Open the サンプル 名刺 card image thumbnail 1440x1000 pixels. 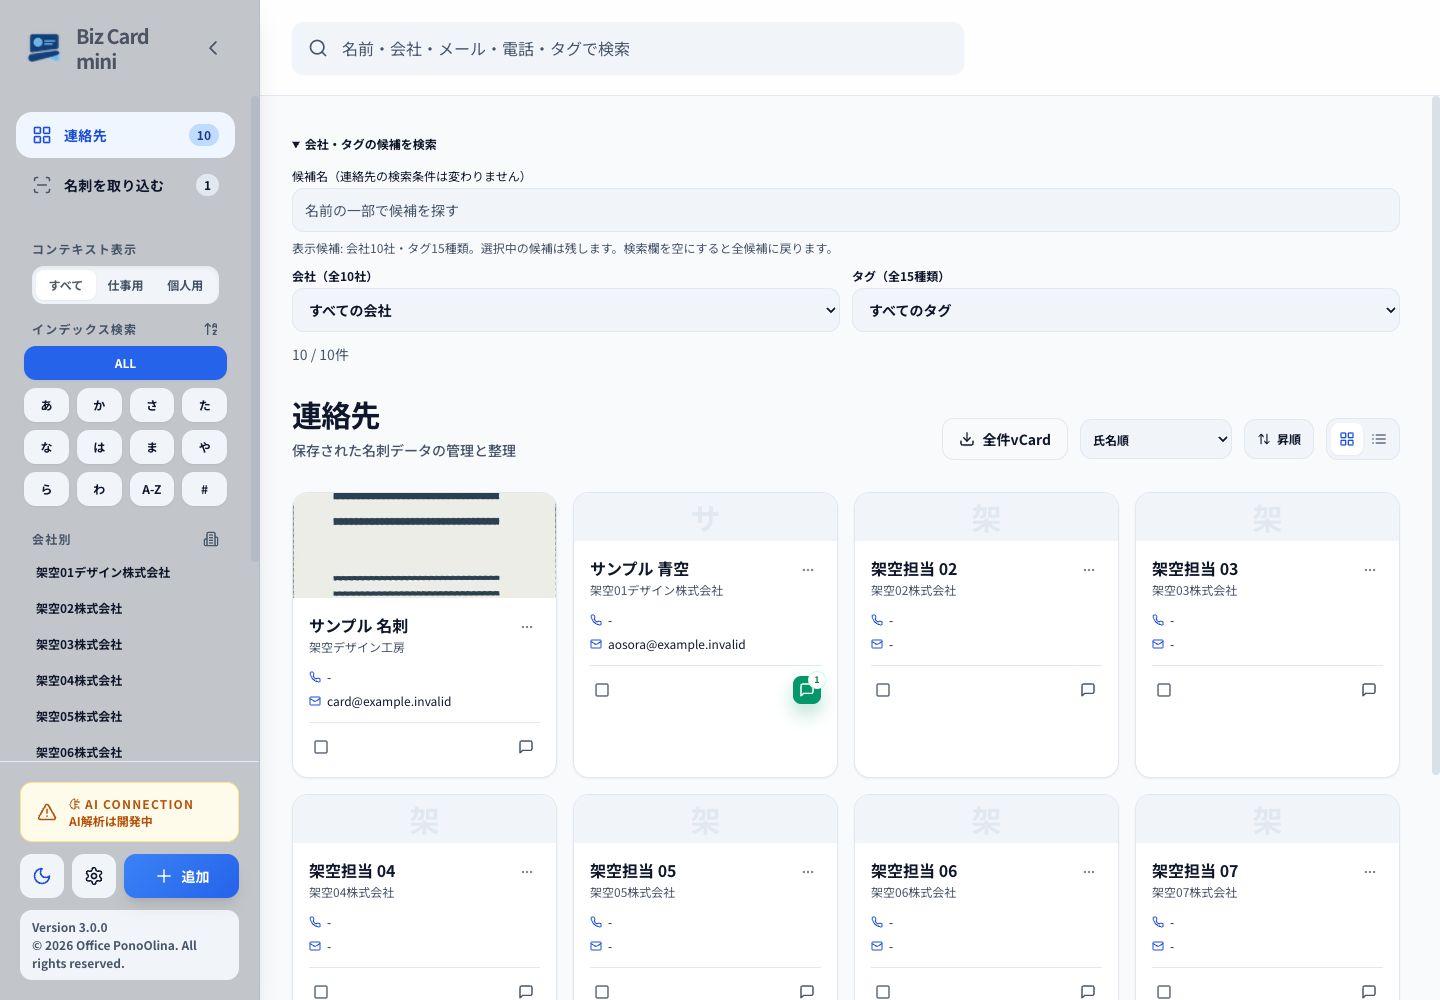[x=424, y=545]
